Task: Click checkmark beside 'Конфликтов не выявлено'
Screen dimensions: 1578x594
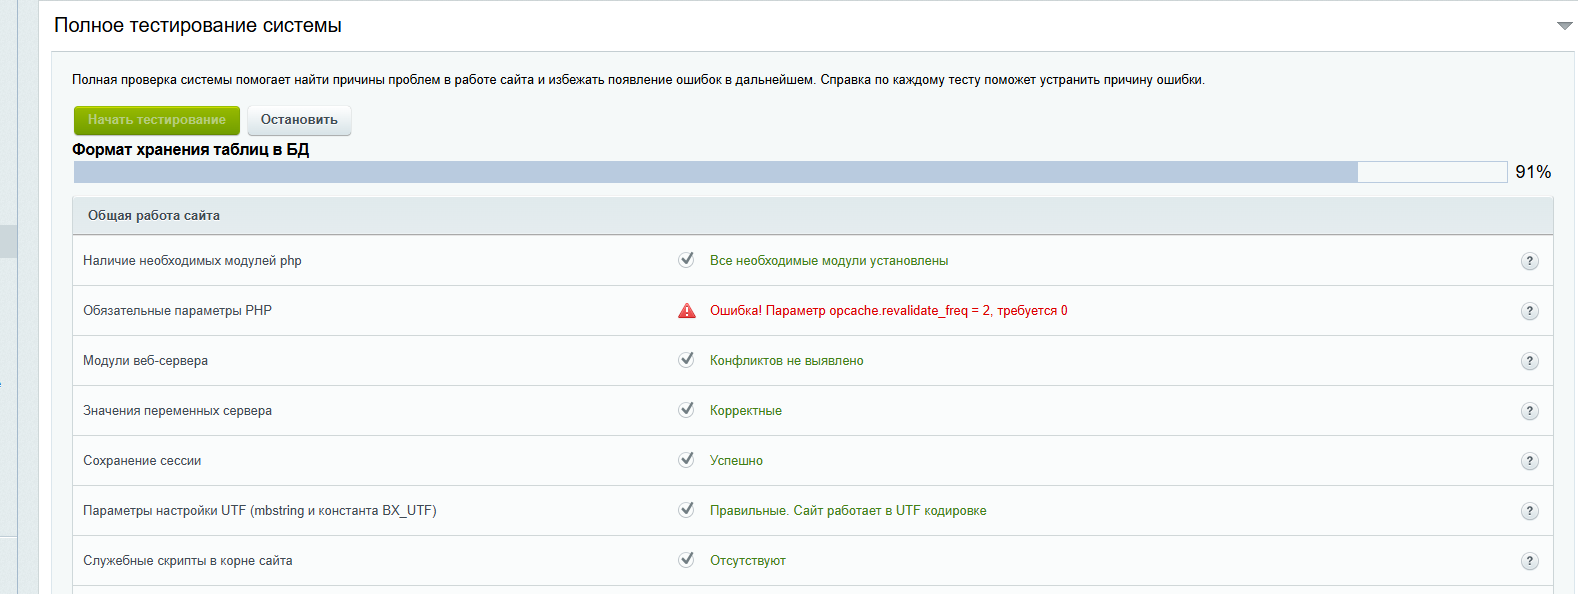Action: coord(686,360)
